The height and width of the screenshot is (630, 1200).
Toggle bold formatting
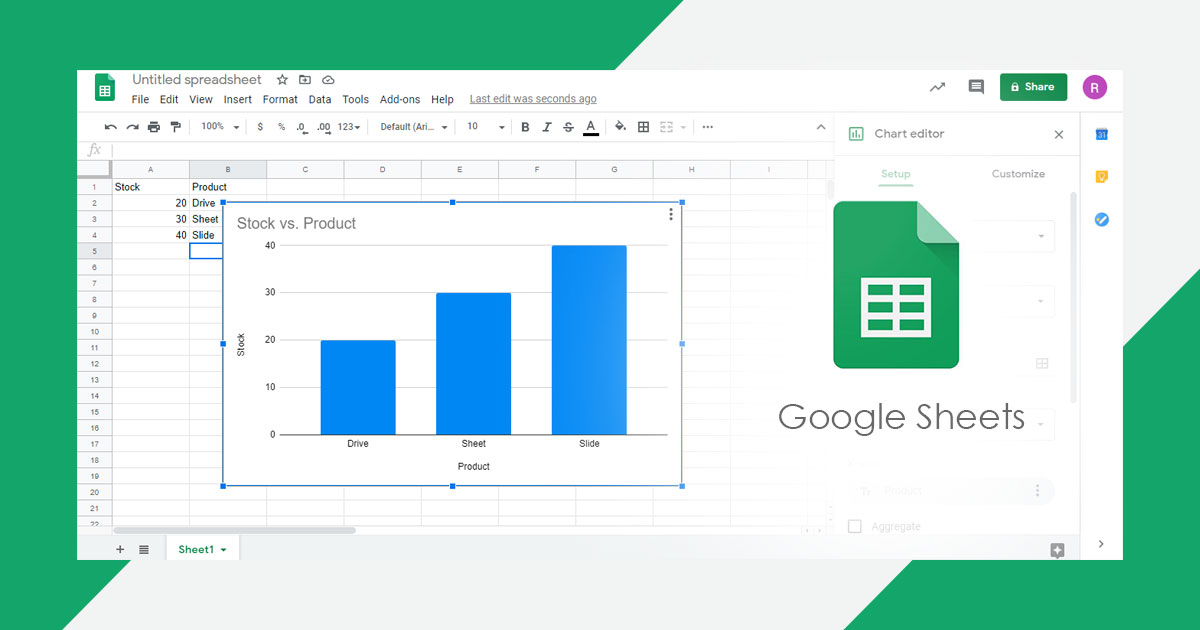[525, 126]
